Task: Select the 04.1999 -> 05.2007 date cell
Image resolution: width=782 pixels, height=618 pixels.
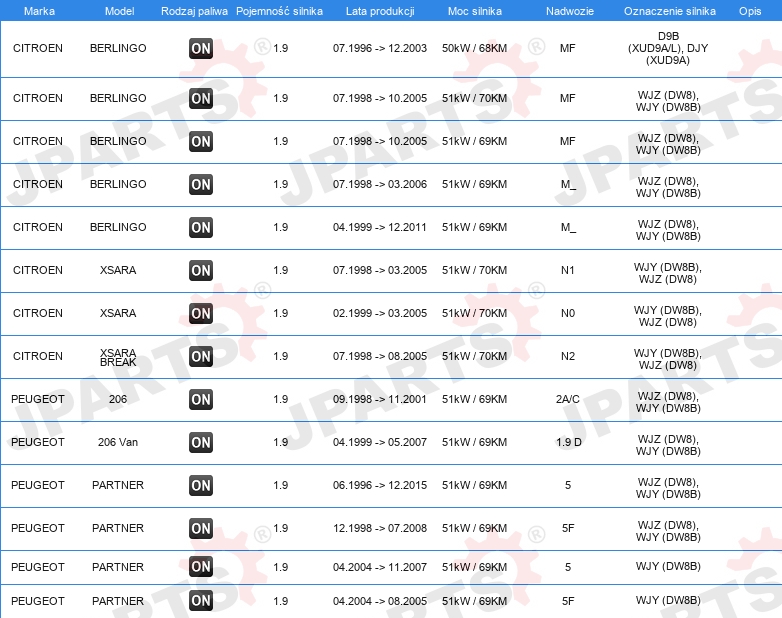Action: [x=380, y=442]
